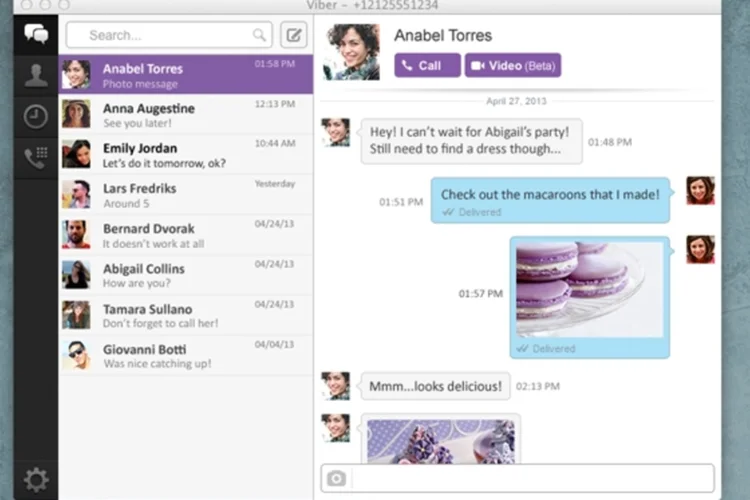750x500 pixels.
Task: Open Anna Augestine conversation
Action: (x=186, y=114)
